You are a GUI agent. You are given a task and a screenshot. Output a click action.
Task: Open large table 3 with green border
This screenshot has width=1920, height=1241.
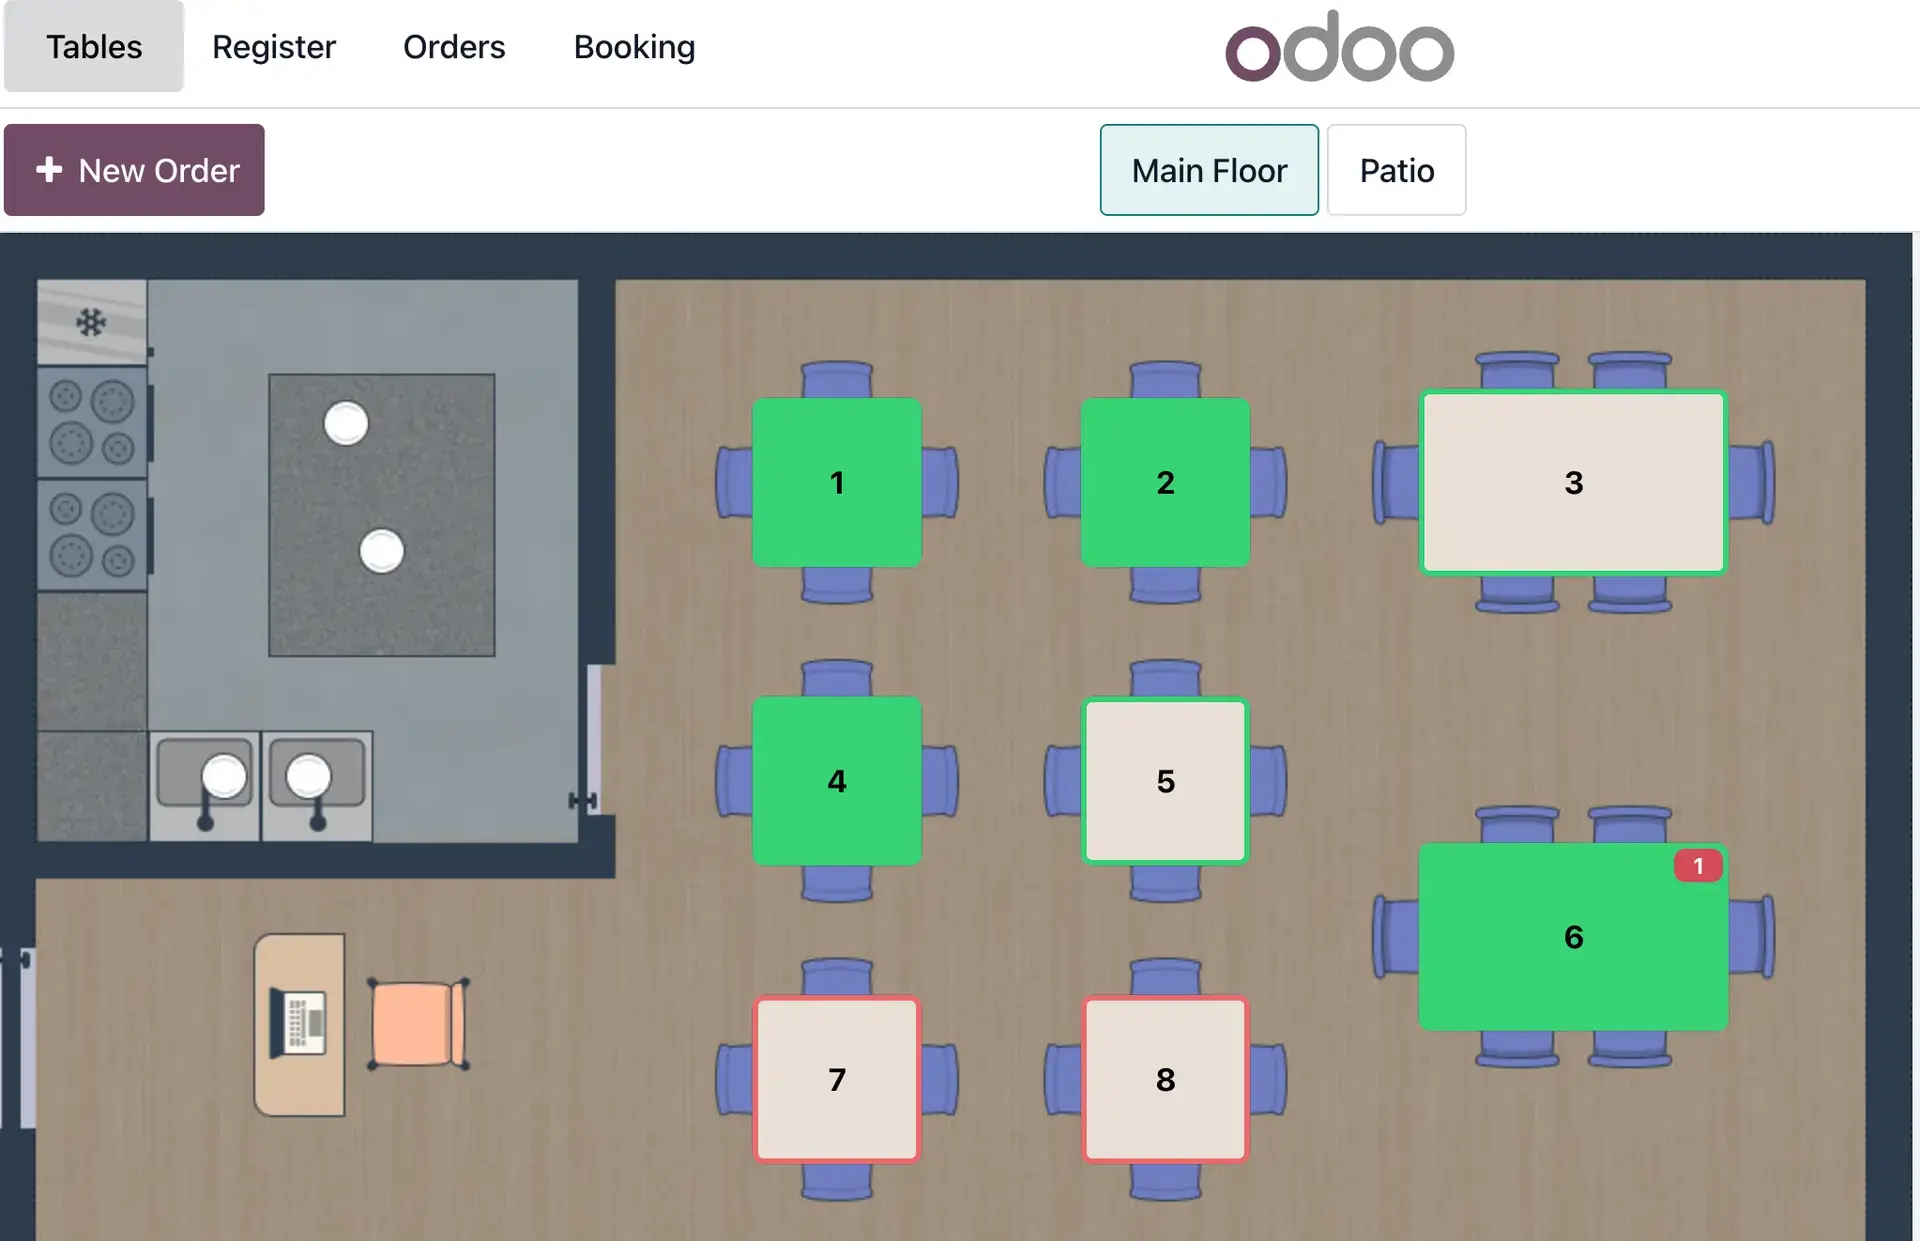tap(1573, 483)
